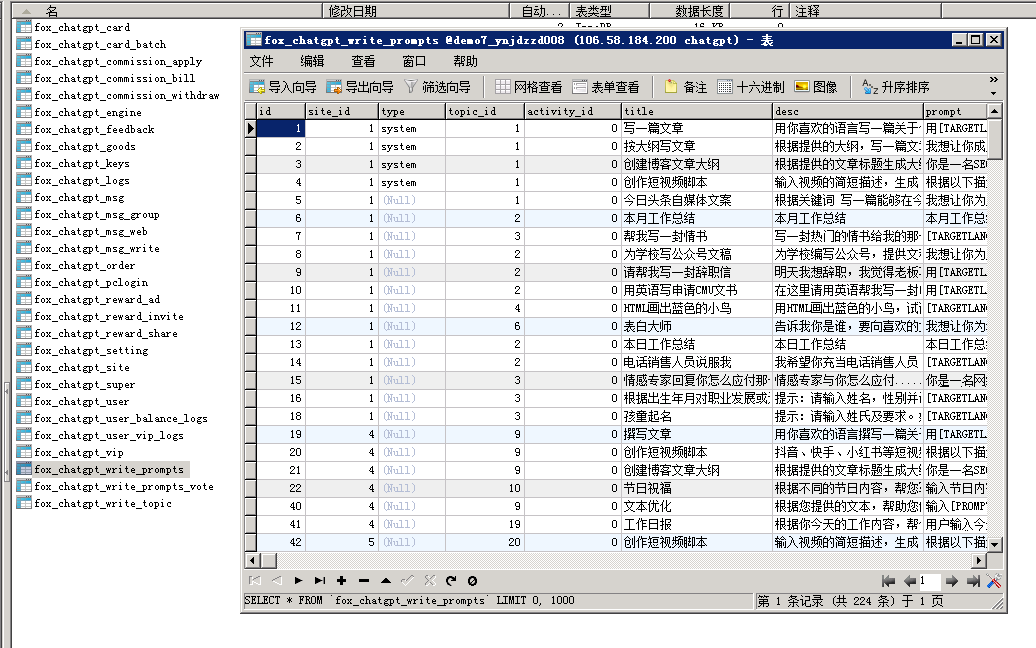Viewport: 1036px width, 648px height.
Task: Open the image viewer (图像)
Action: click(820, 86)
